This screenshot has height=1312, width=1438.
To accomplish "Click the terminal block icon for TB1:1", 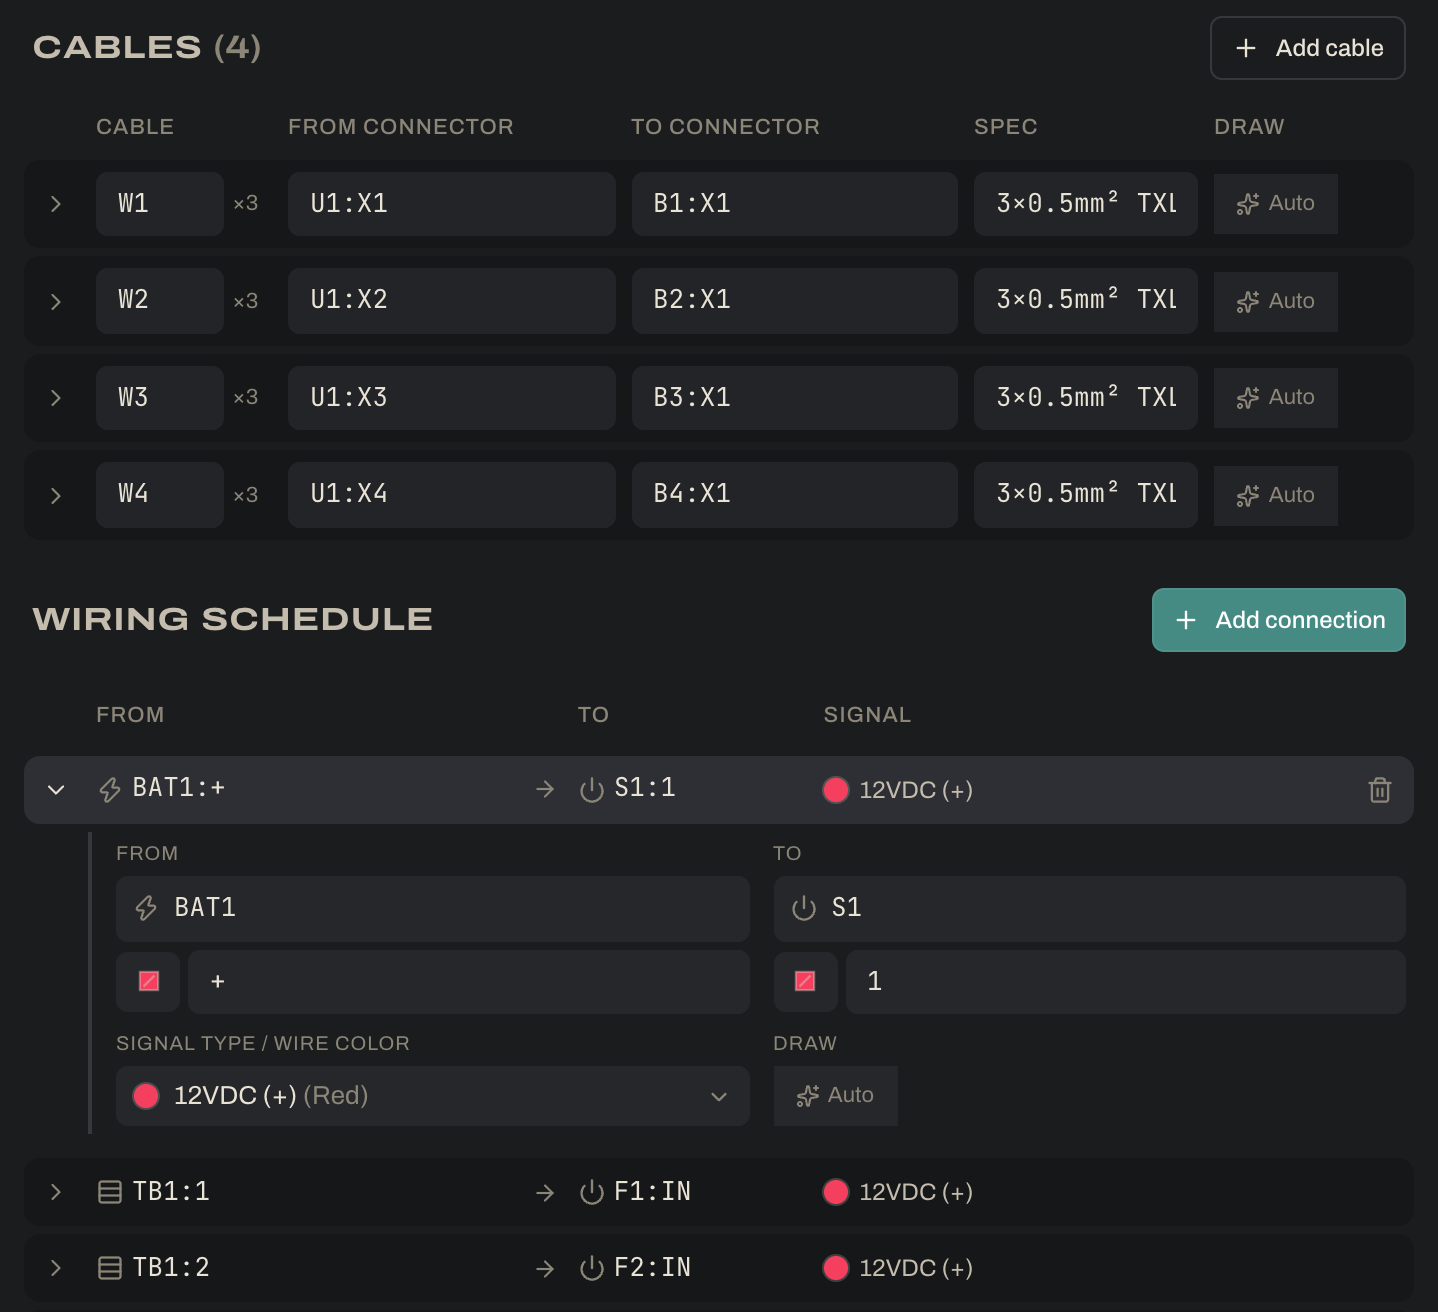I will point(110,1192).
